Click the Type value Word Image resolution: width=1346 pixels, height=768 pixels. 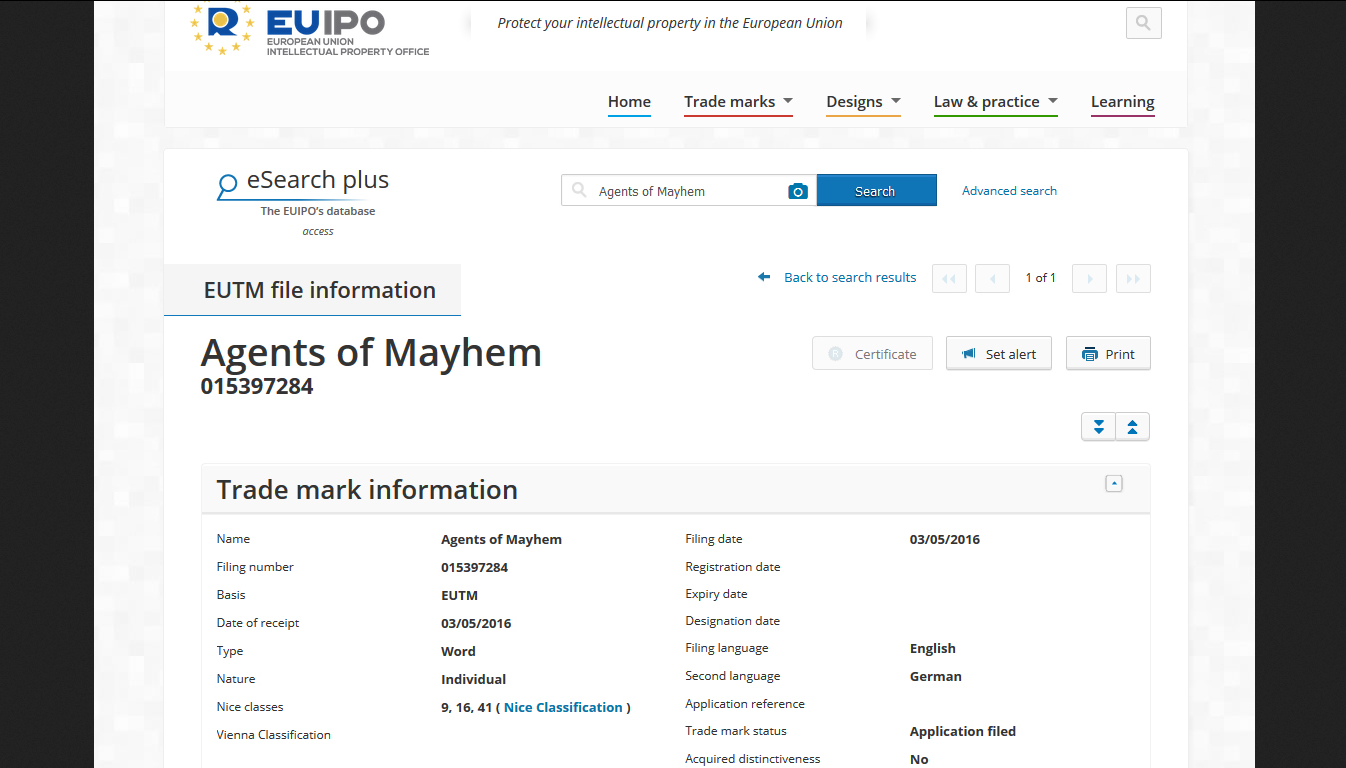458,651
